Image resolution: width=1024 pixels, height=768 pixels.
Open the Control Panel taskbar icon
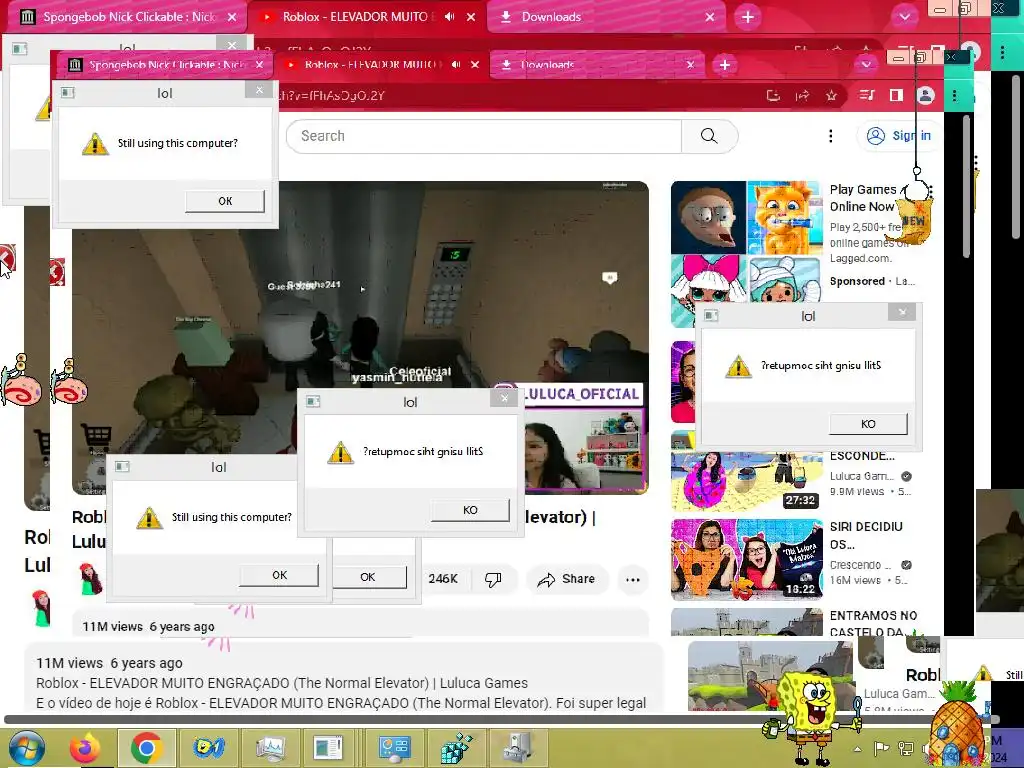(394, 748)
